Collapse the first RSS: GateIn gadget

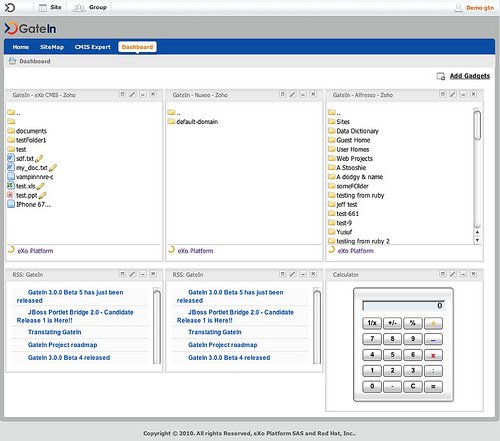point(143,274)
